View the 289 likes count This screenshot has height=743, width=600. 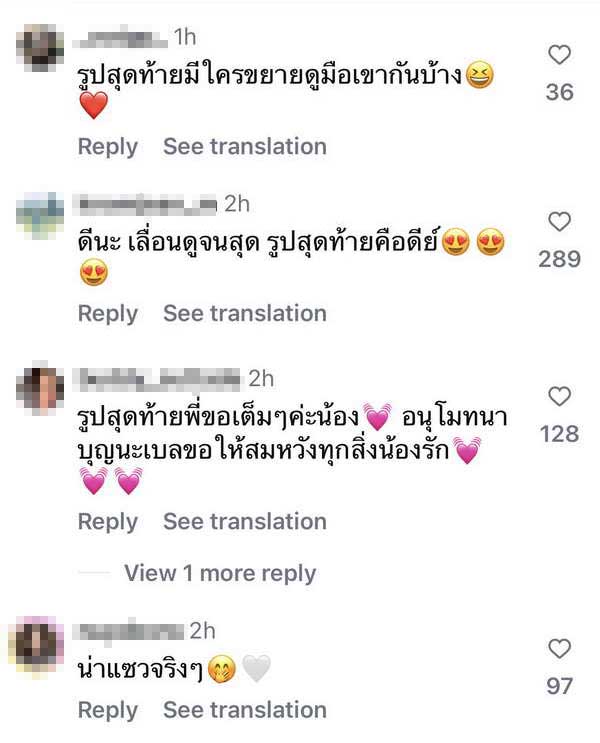click(x=559, y=259)
